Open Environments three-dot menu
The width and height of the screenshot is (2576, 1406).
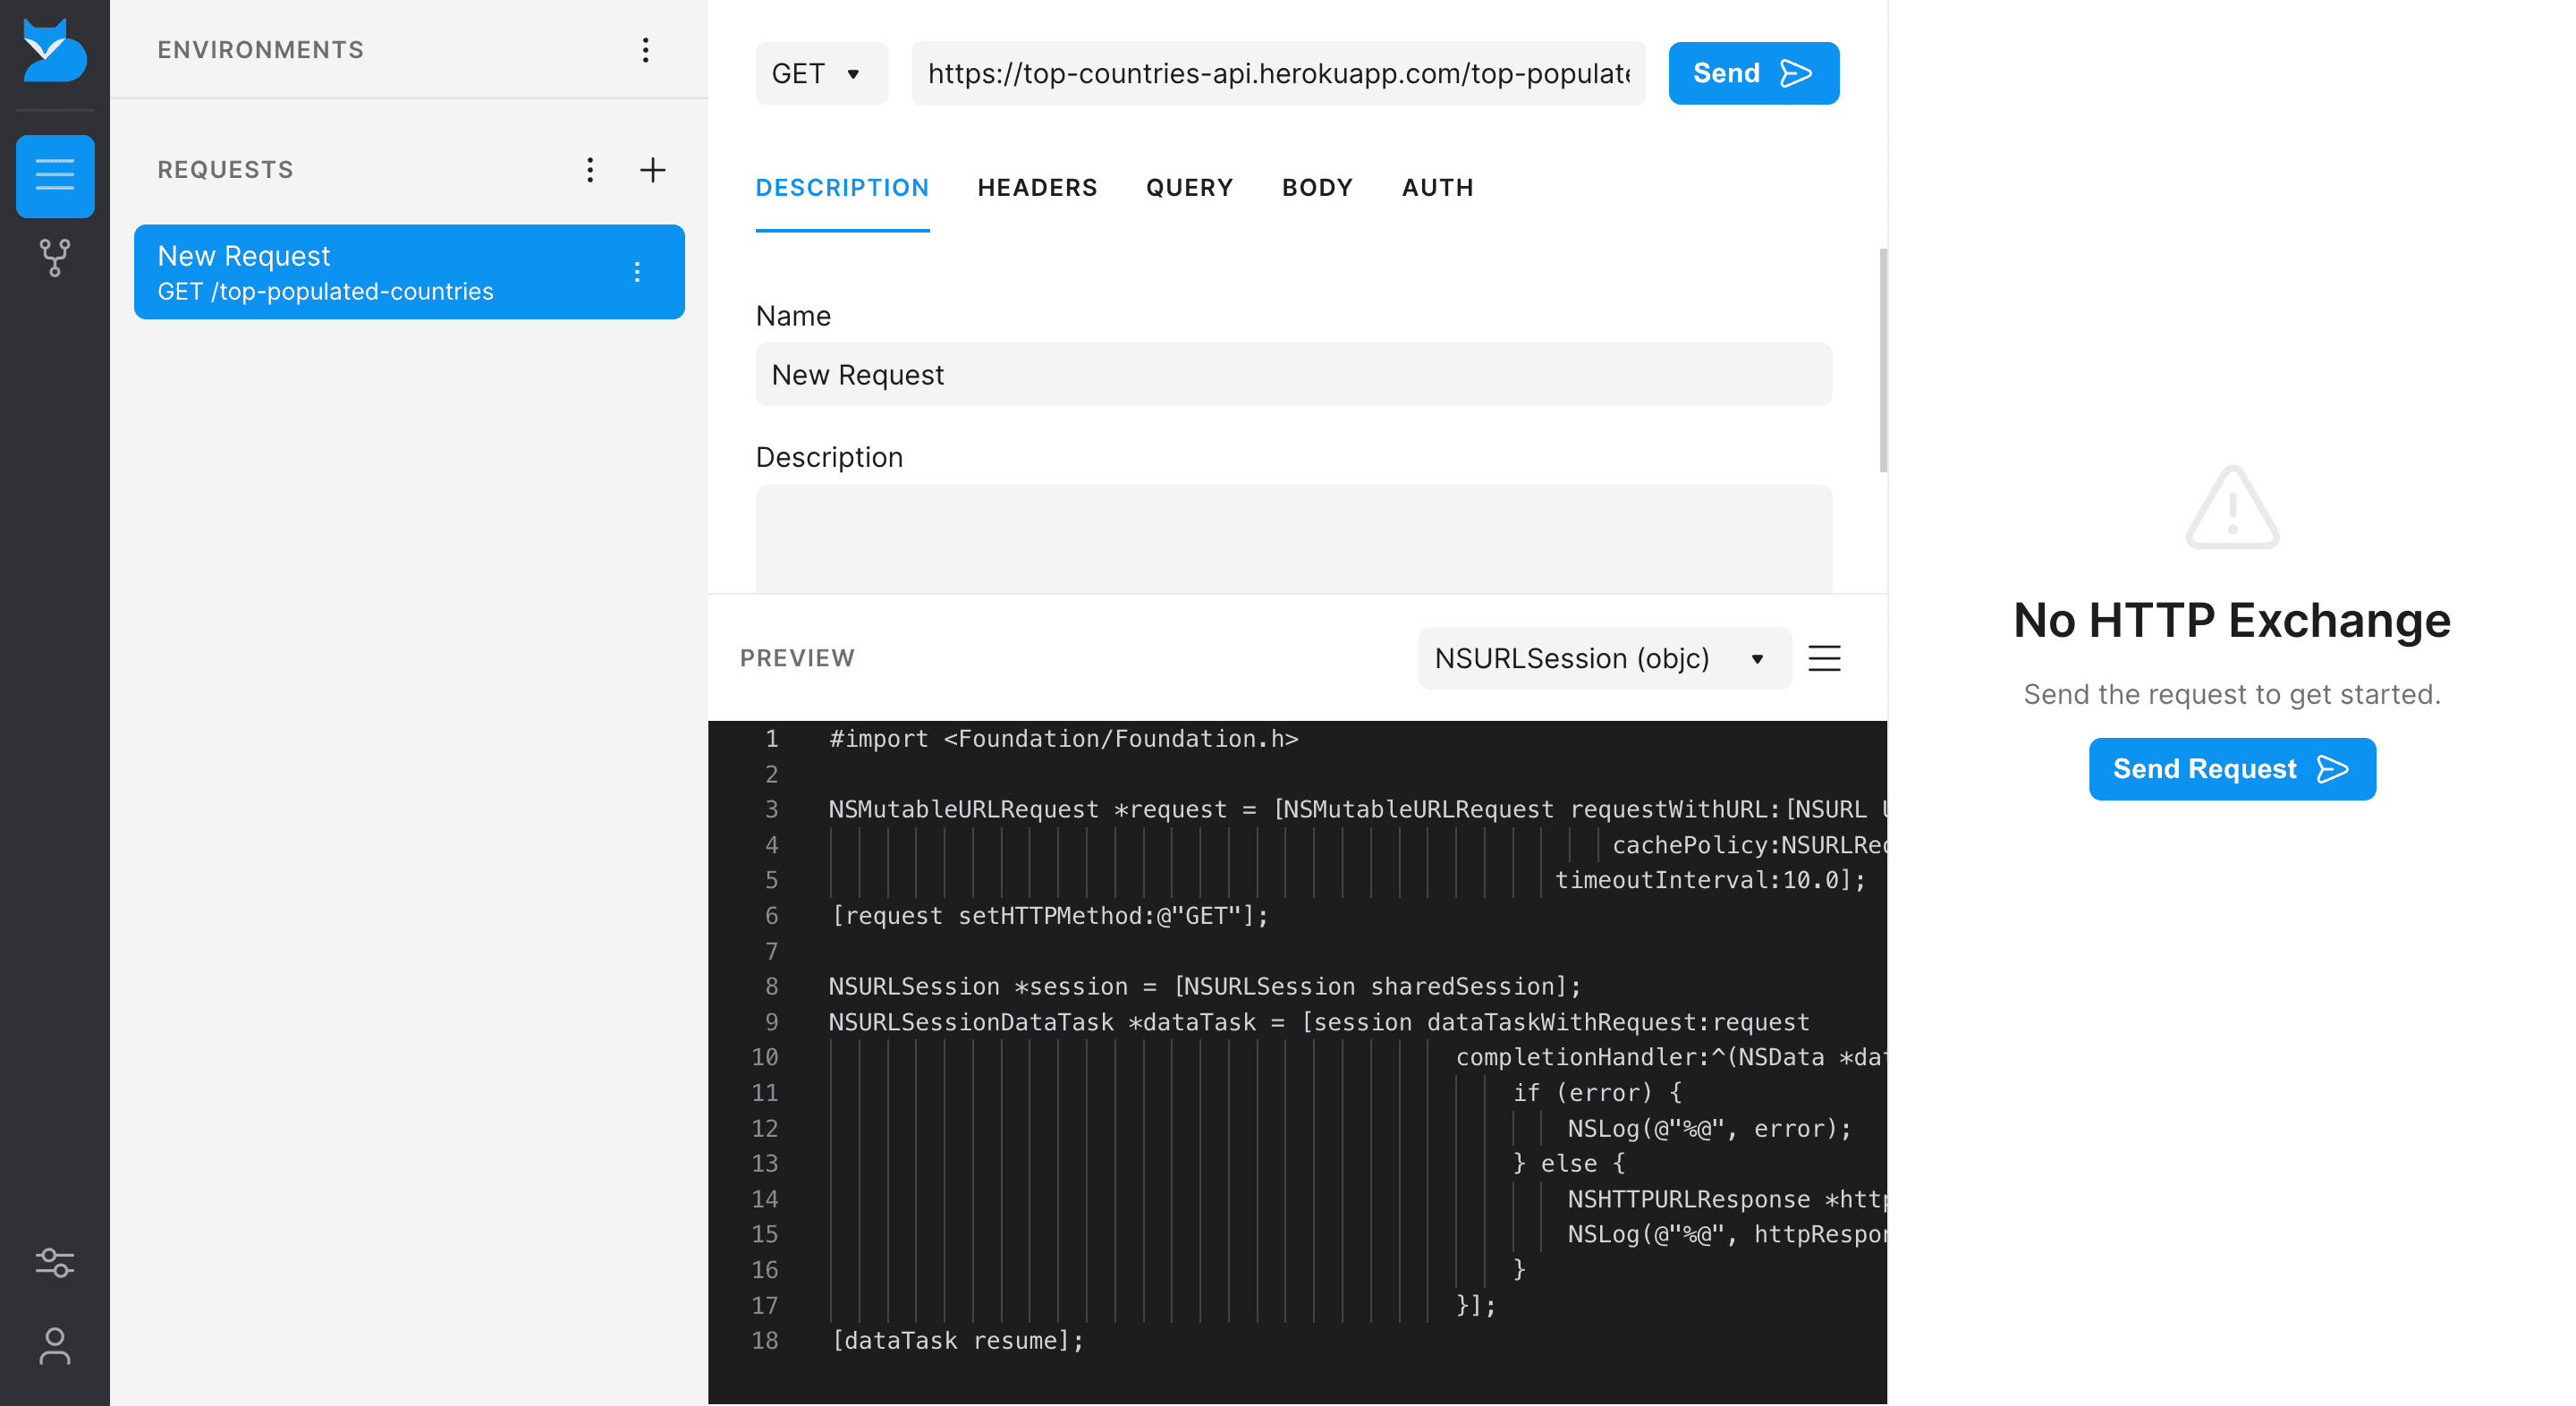pyautogui.click(x=646, y=50)
